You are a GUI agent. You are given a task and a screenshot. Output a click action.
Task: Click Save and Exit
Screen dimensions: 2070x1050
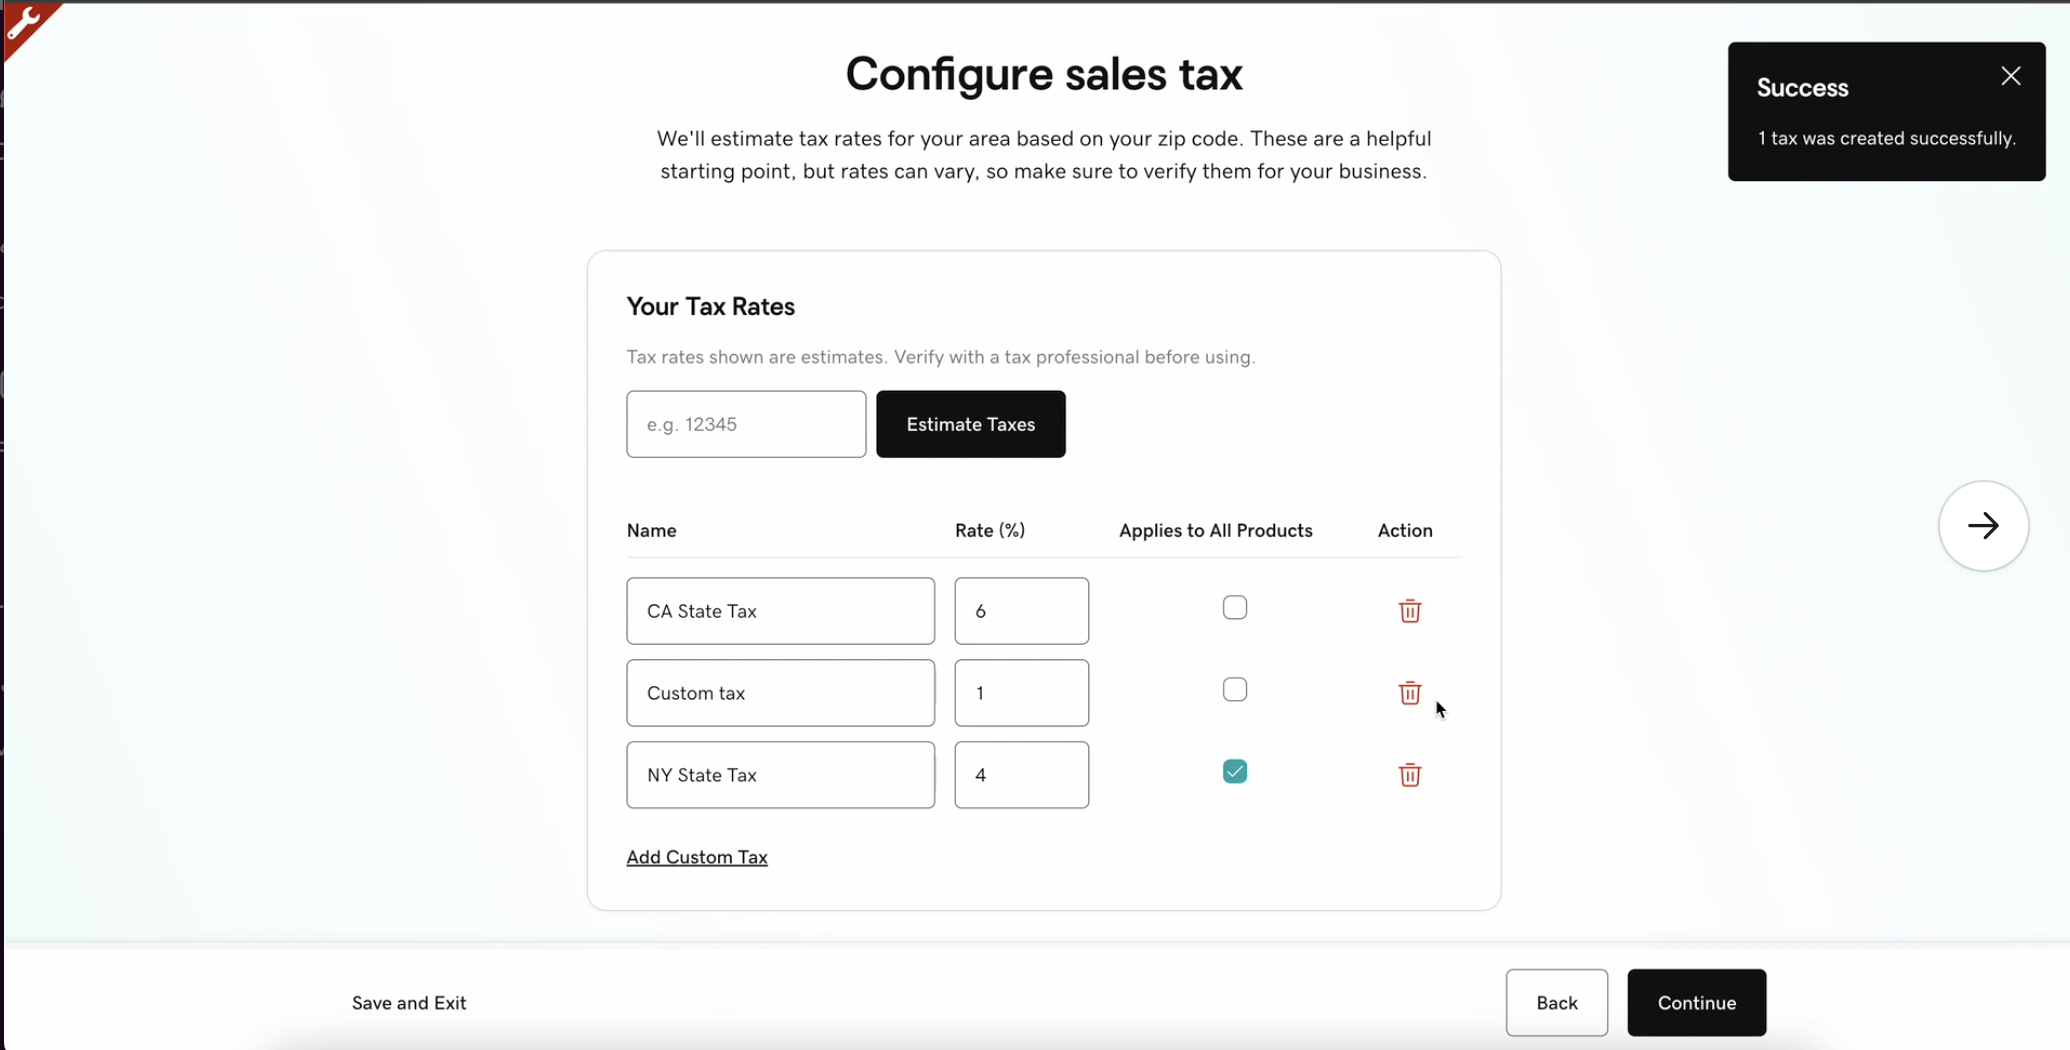(x=409, y=1002)
